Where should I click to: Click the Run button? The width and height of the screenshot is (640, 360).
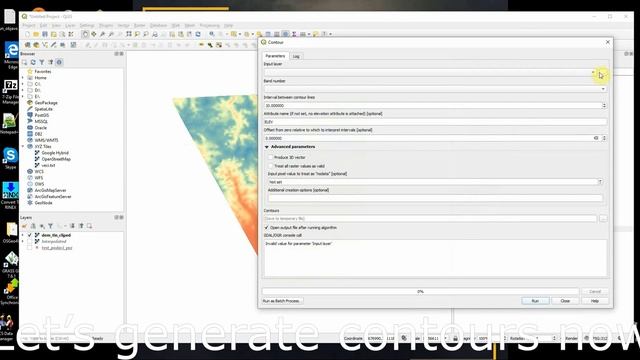pos(535,301)
